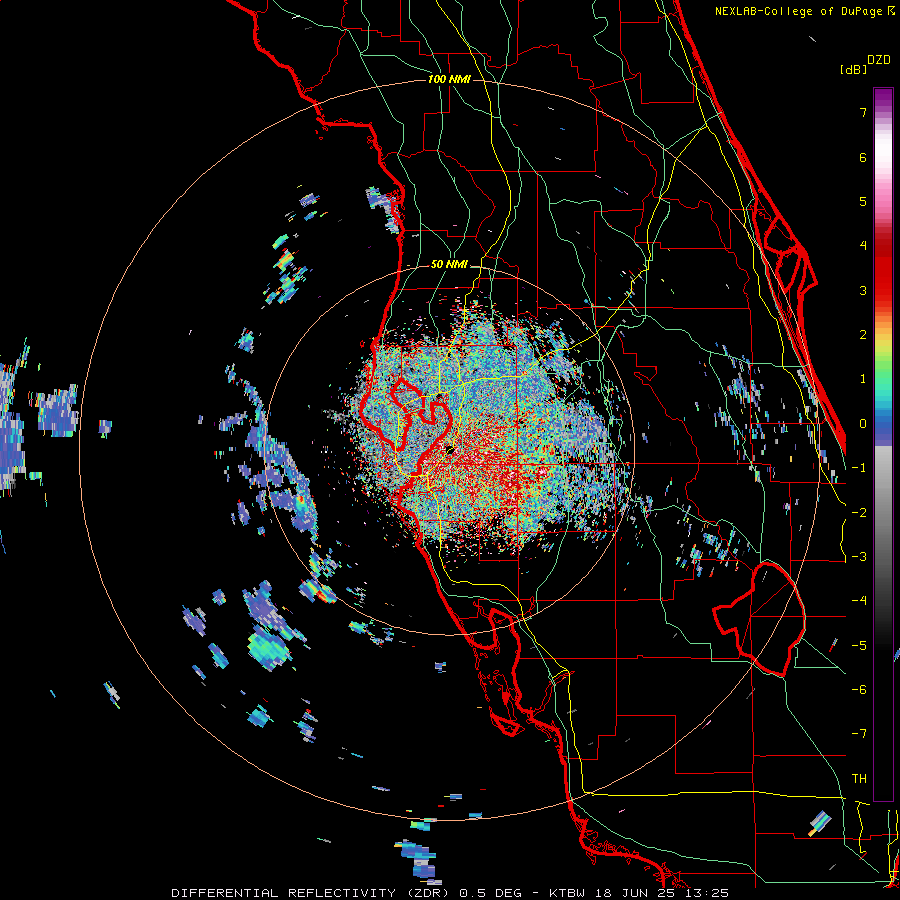Click the -6 tick on the scale
Image resolution: width=900 pixels, height=900 pixels.
pyautogui.click(x=859, y=690)
